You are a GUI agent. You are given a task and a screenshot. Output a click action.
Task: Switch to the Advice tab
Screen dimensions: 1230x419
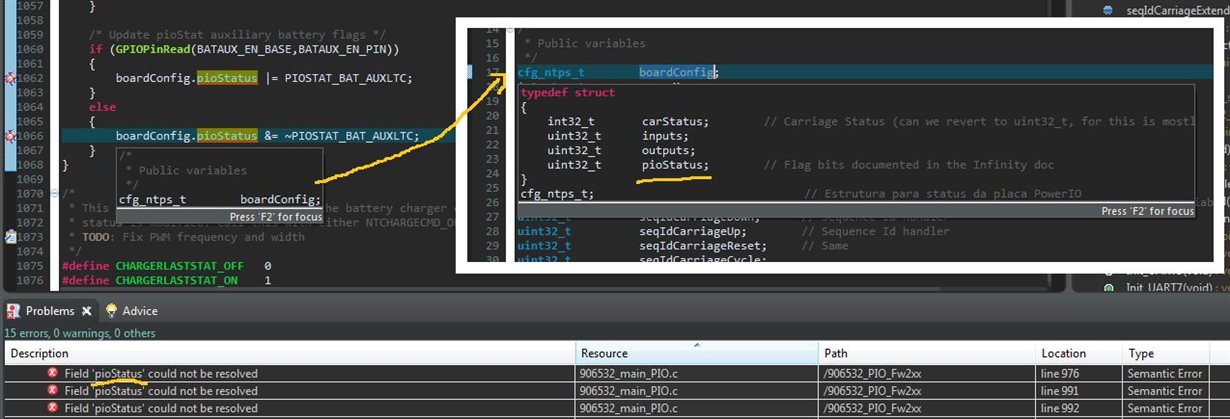[130, 311]
